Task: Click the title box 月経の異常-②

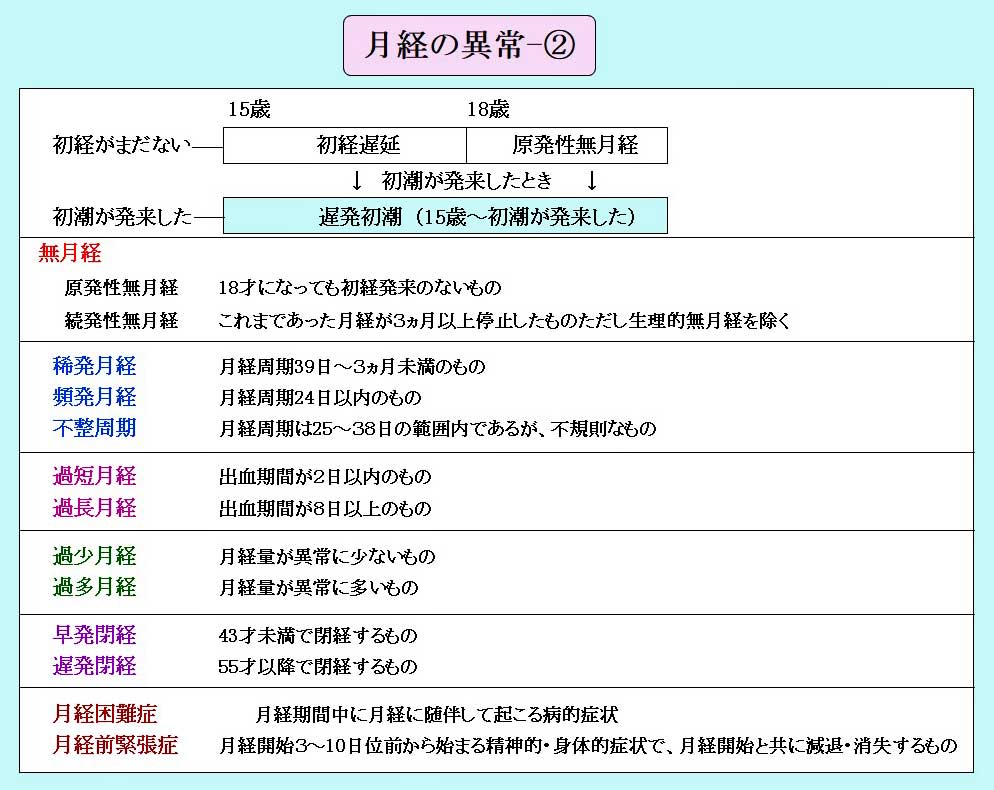Action: [469, 46]
